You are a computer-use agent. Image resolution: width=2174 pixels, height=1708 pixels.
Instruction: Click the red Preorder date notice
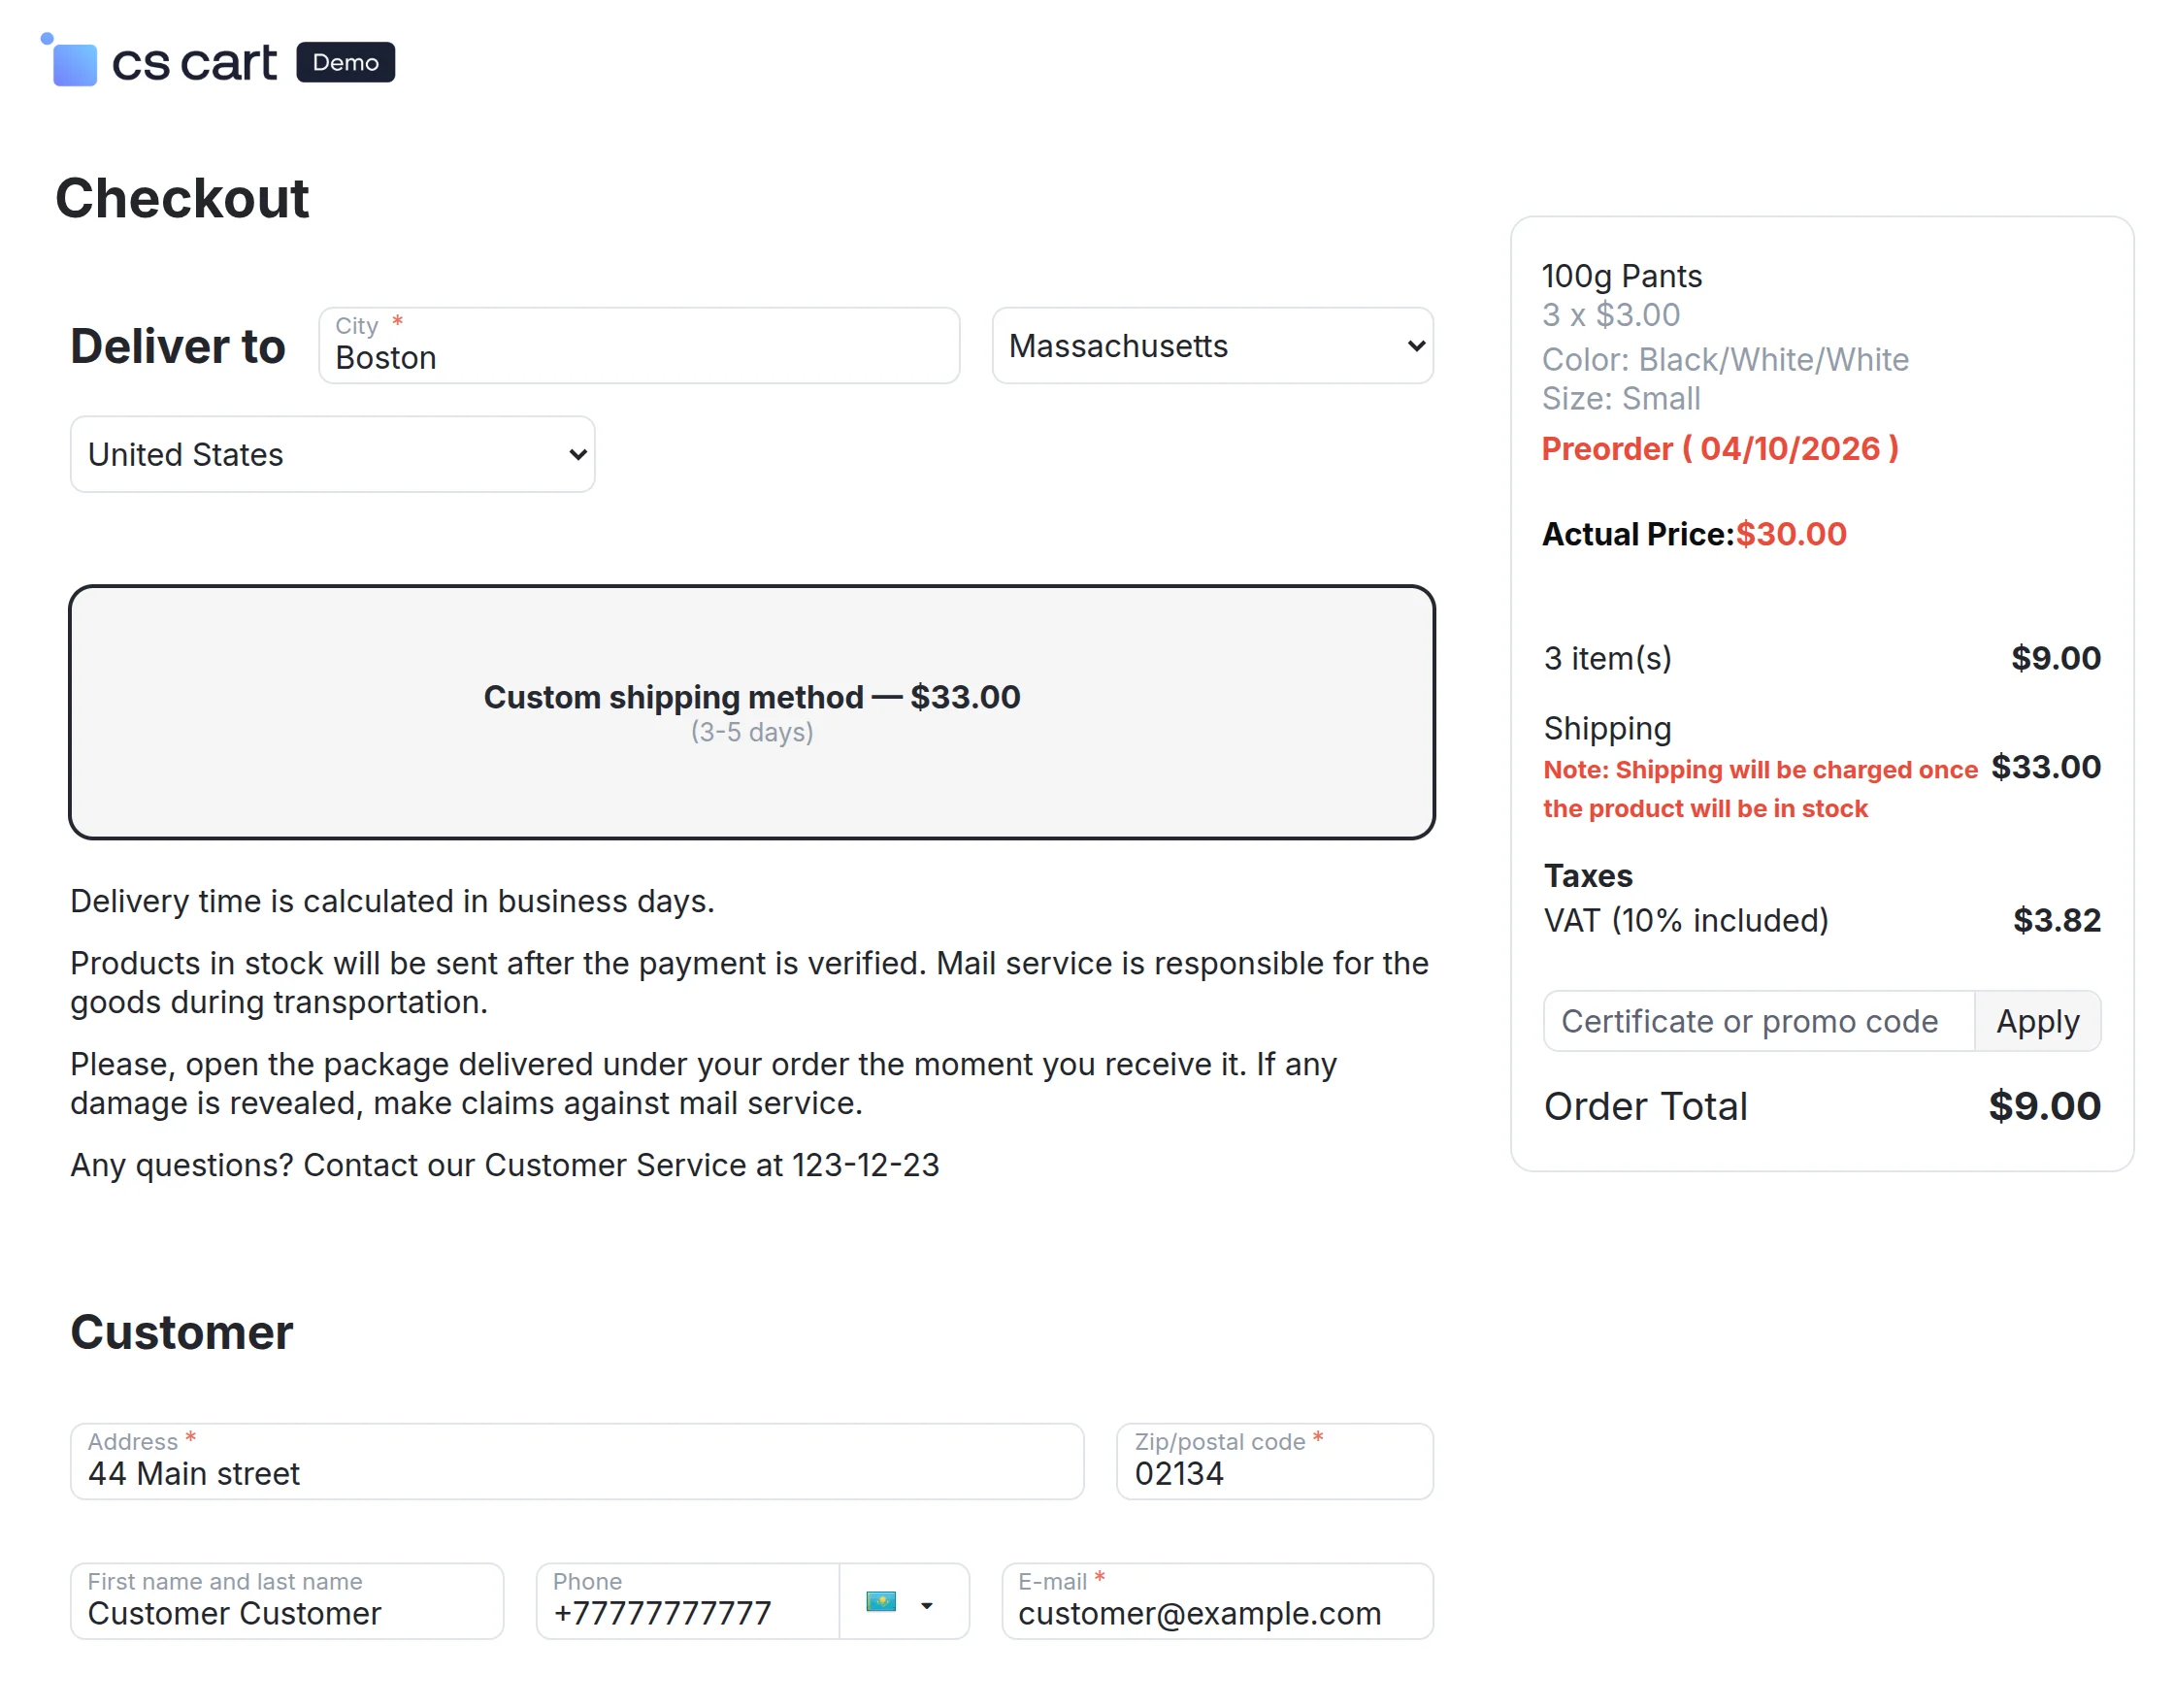tap(1721, 449)
